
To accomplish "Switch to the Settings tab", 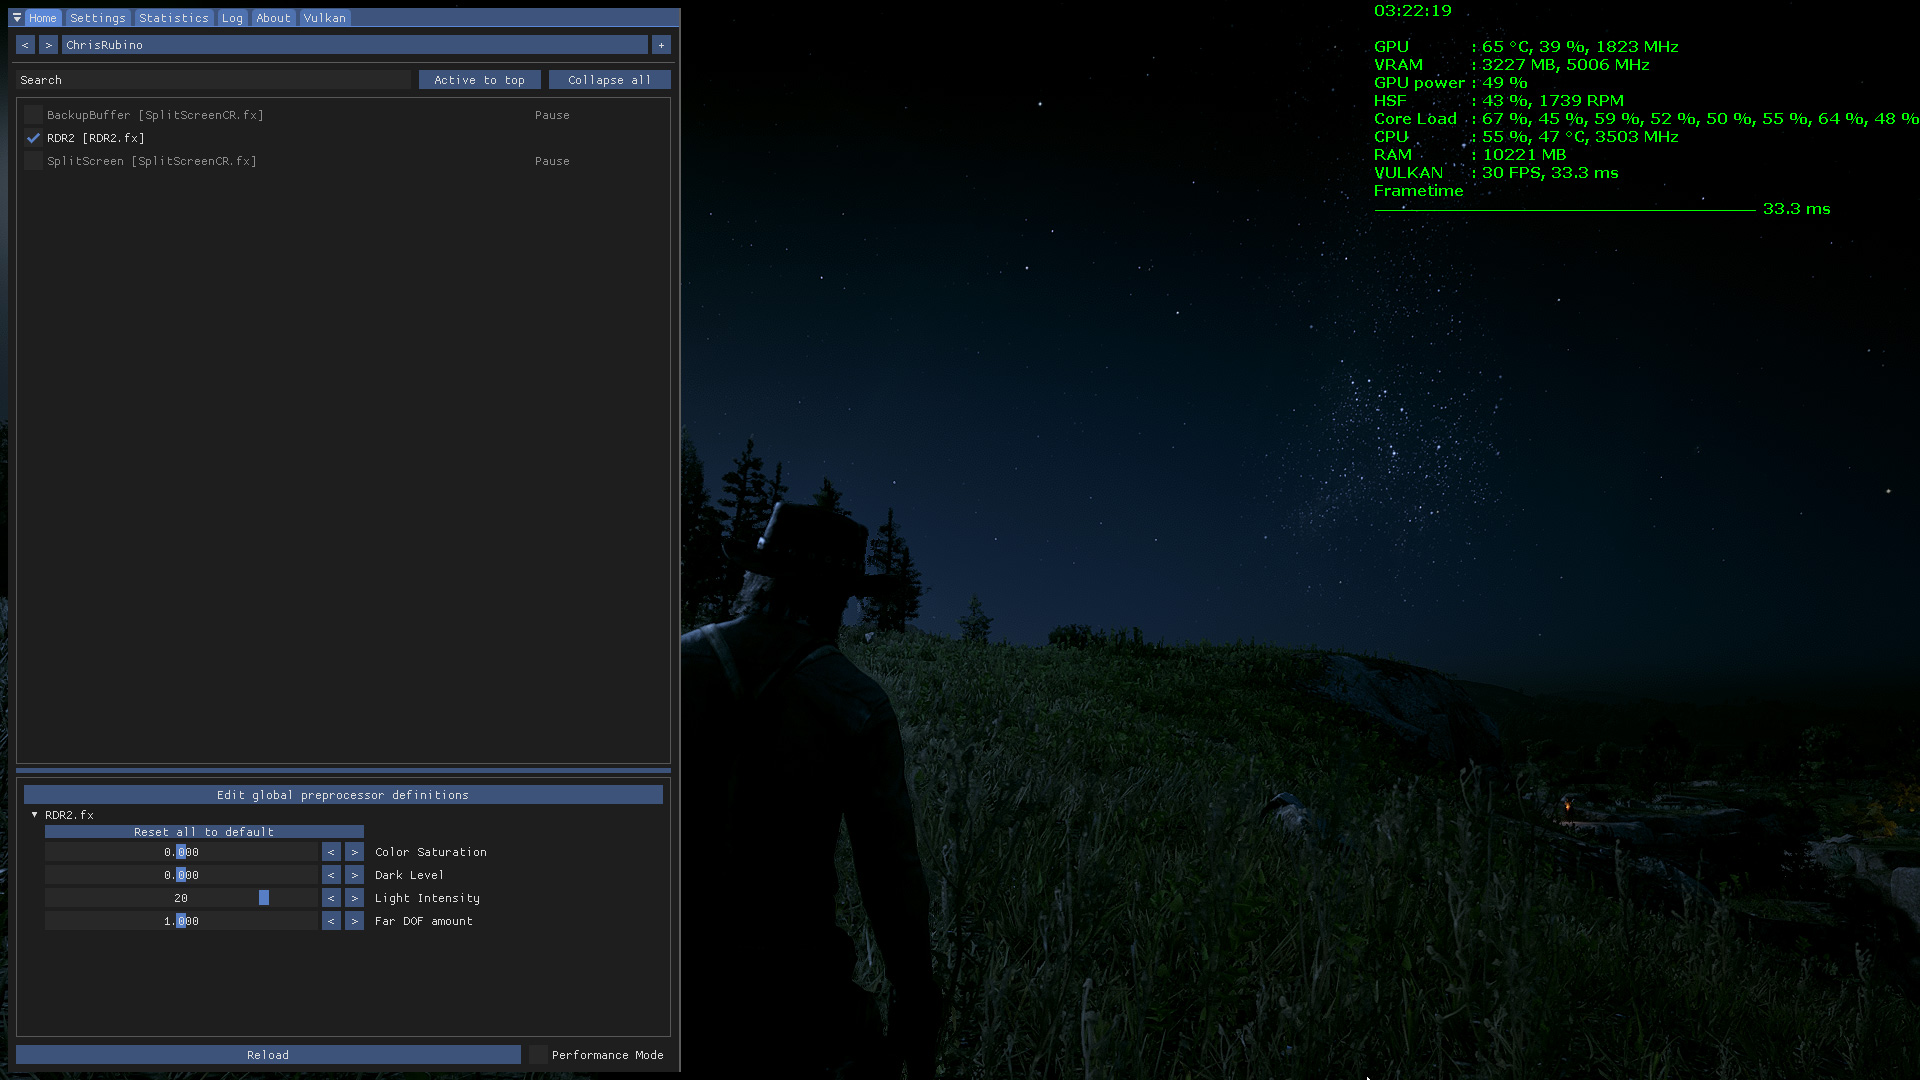I will [98, 18].
